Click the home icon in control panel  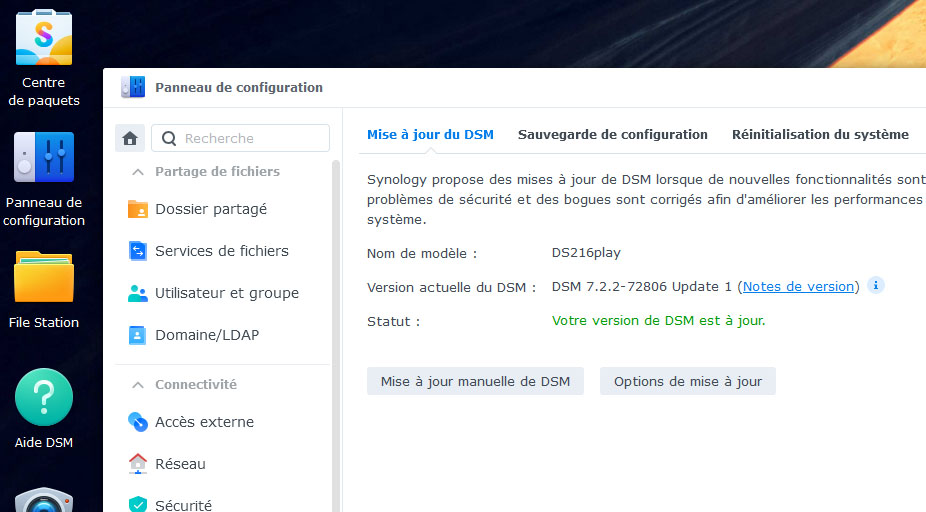[129, 138]
